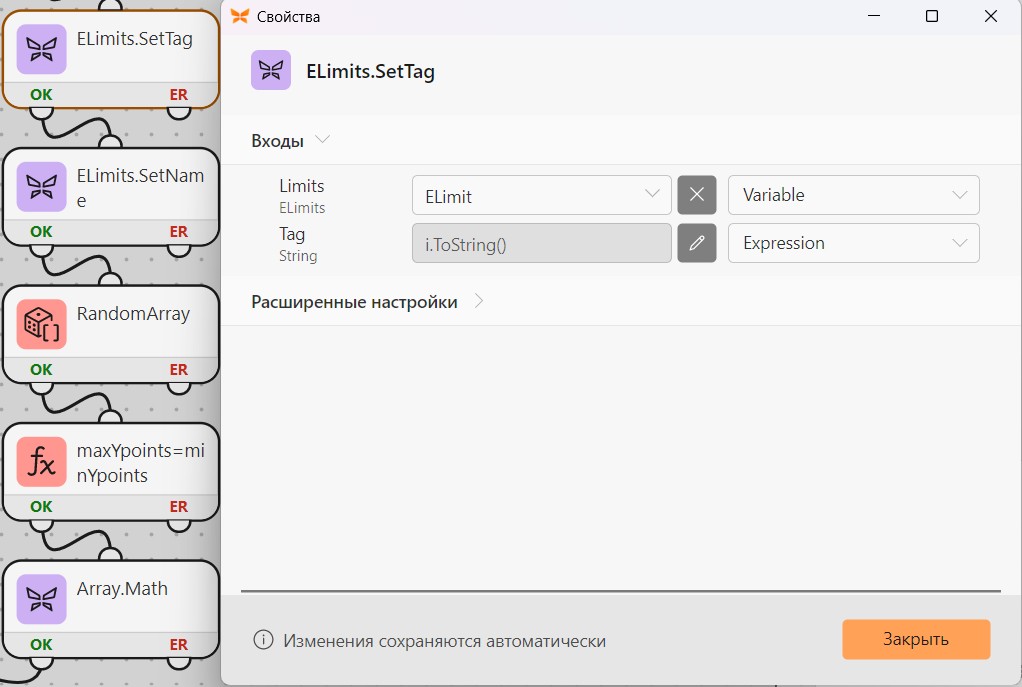1022x687 pixels.
Task: Click the ER output of the ELimits.SetTag node
Action: click(x=179, y=95)
